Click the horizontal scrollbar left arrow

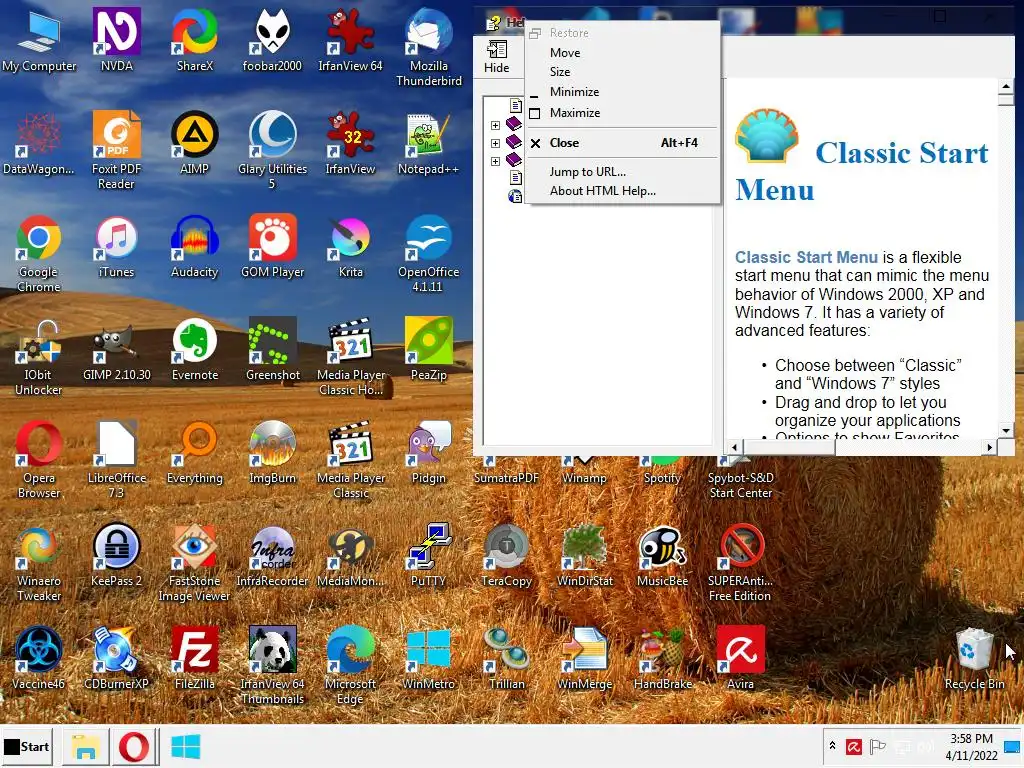click(735, 447)
